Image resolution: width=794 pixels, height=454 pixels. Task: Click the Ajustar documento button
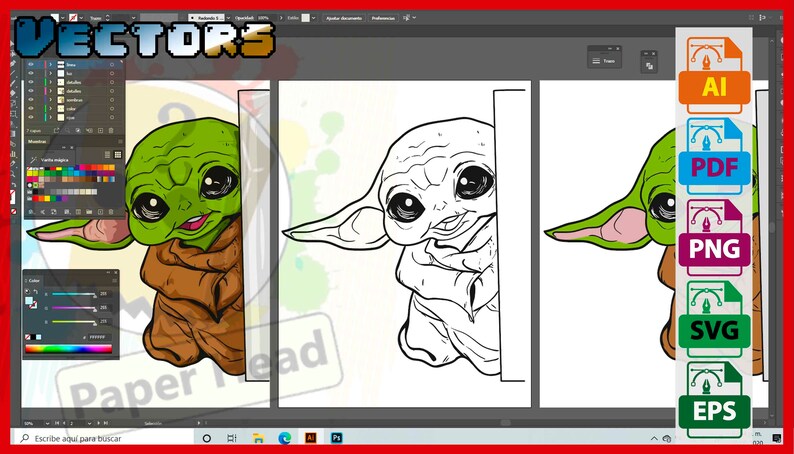(344, 18)
